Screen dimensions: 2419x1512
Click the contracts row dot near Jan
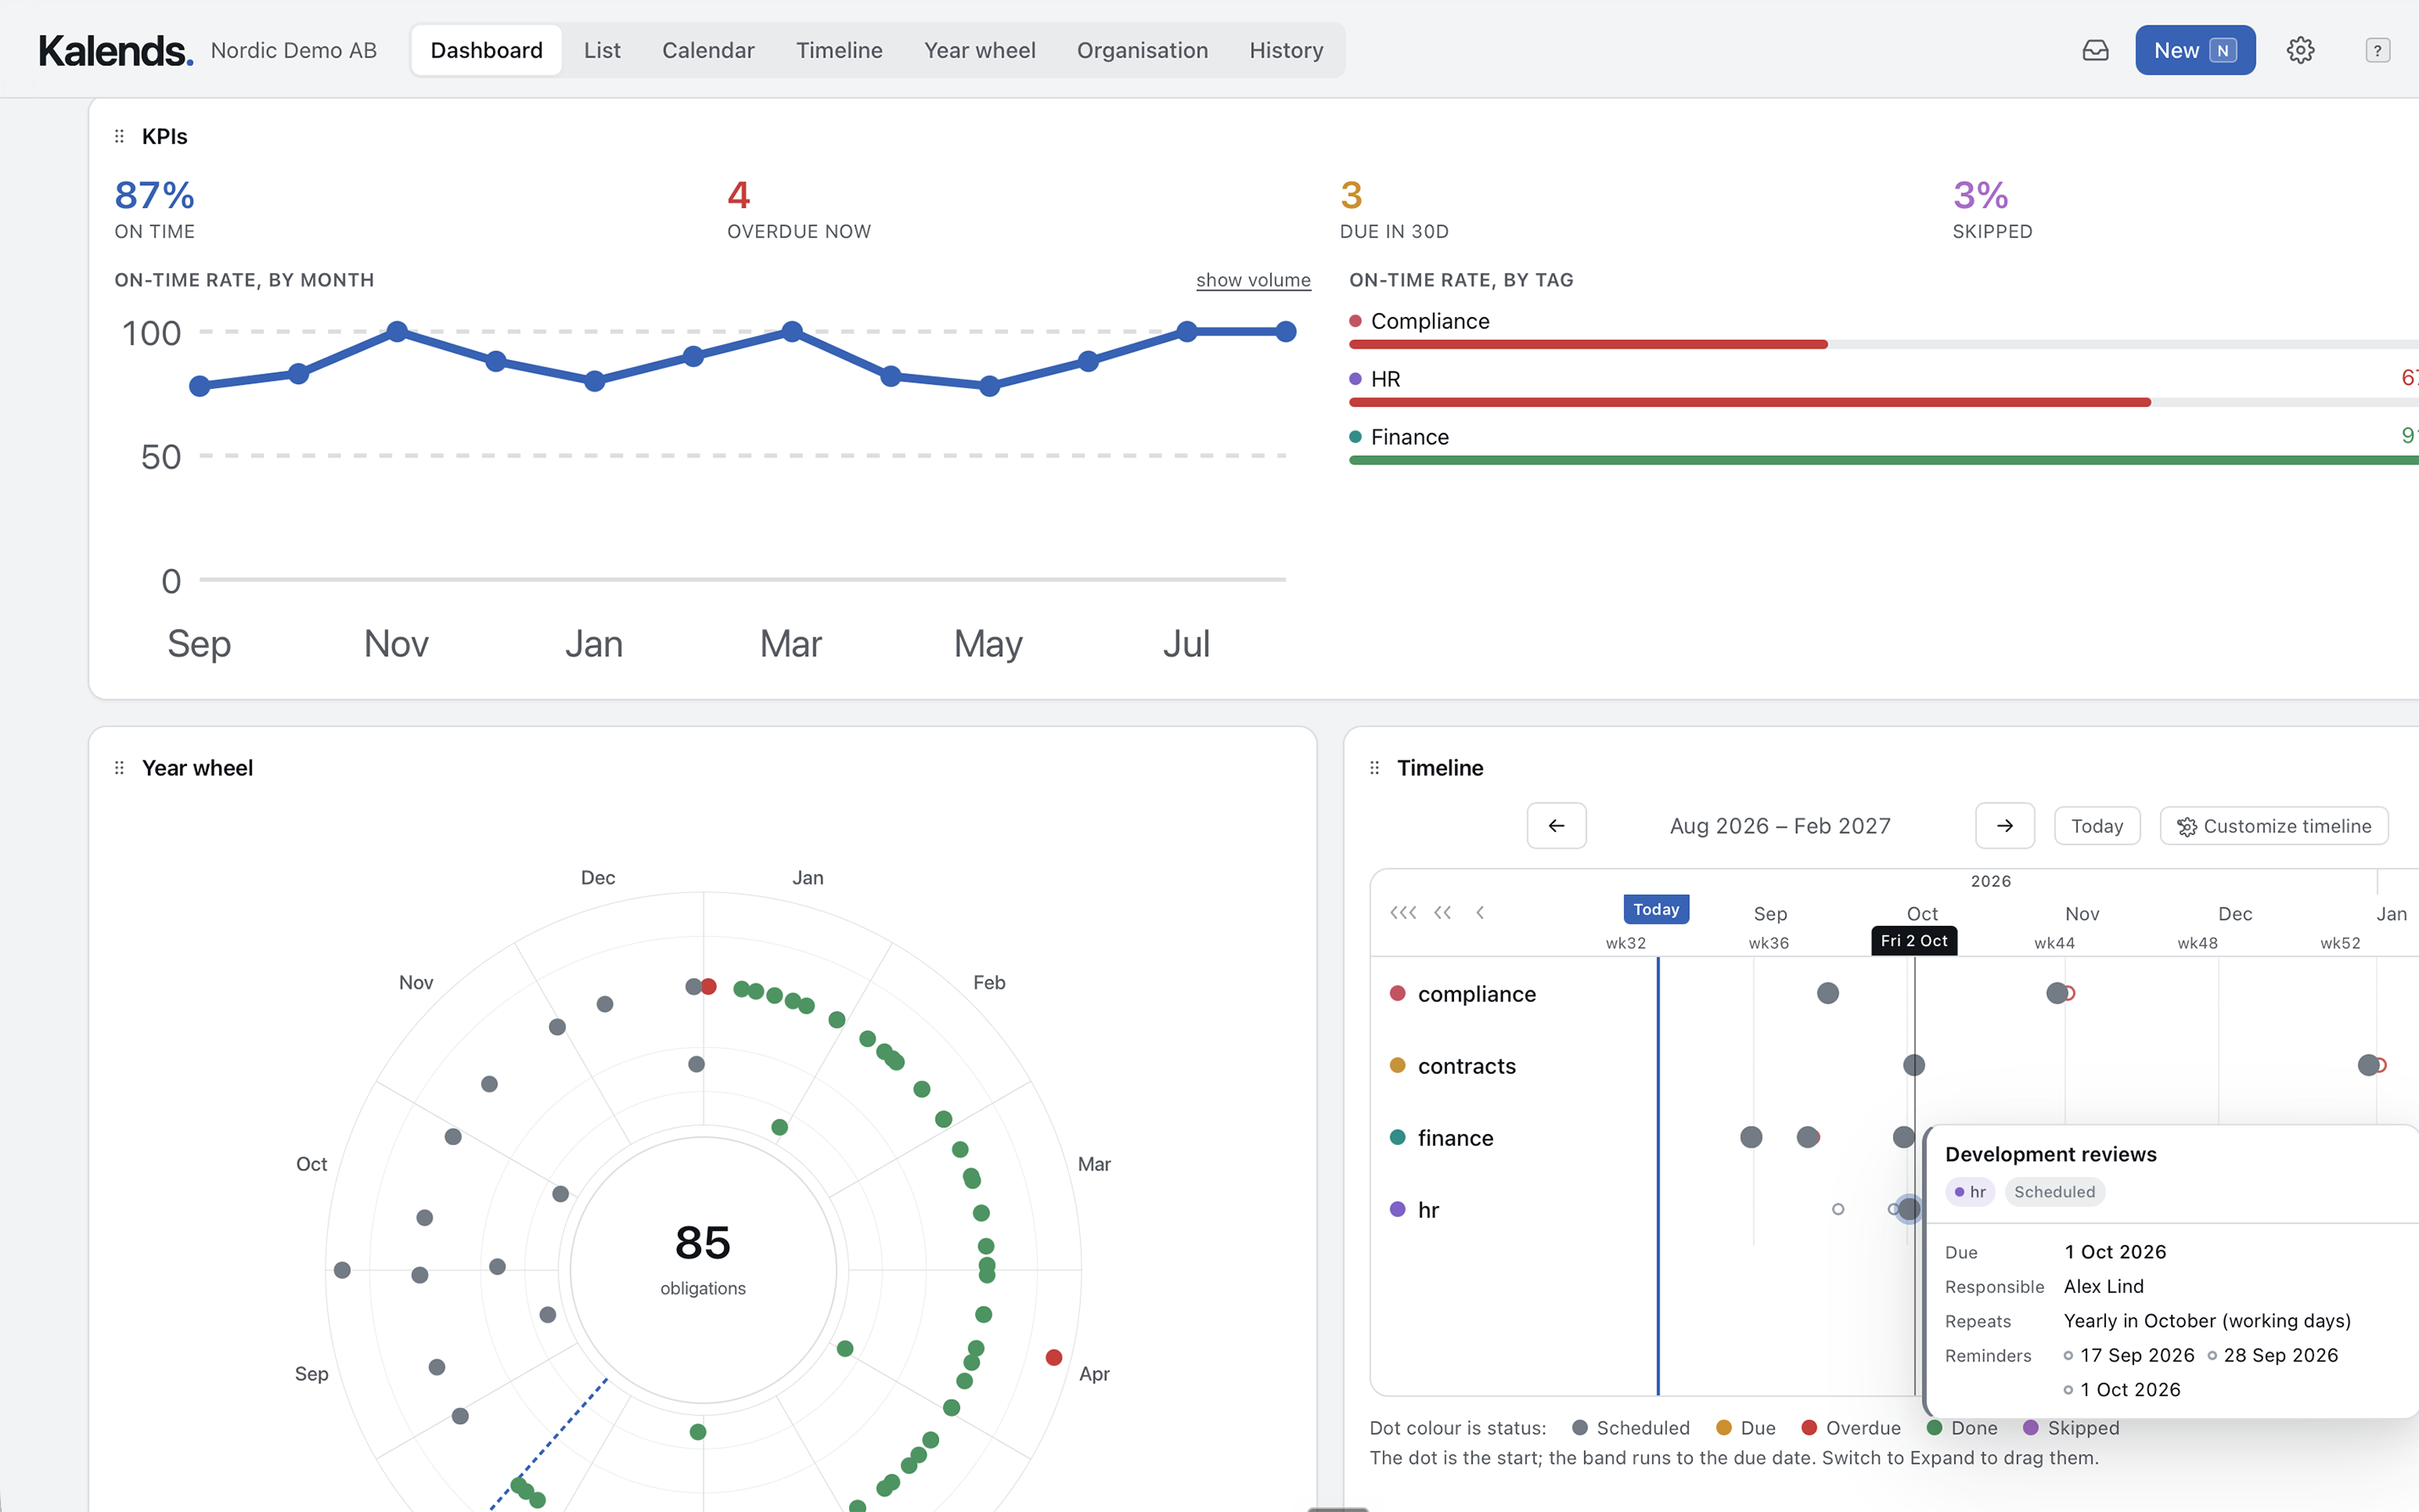[2369, 1065]
